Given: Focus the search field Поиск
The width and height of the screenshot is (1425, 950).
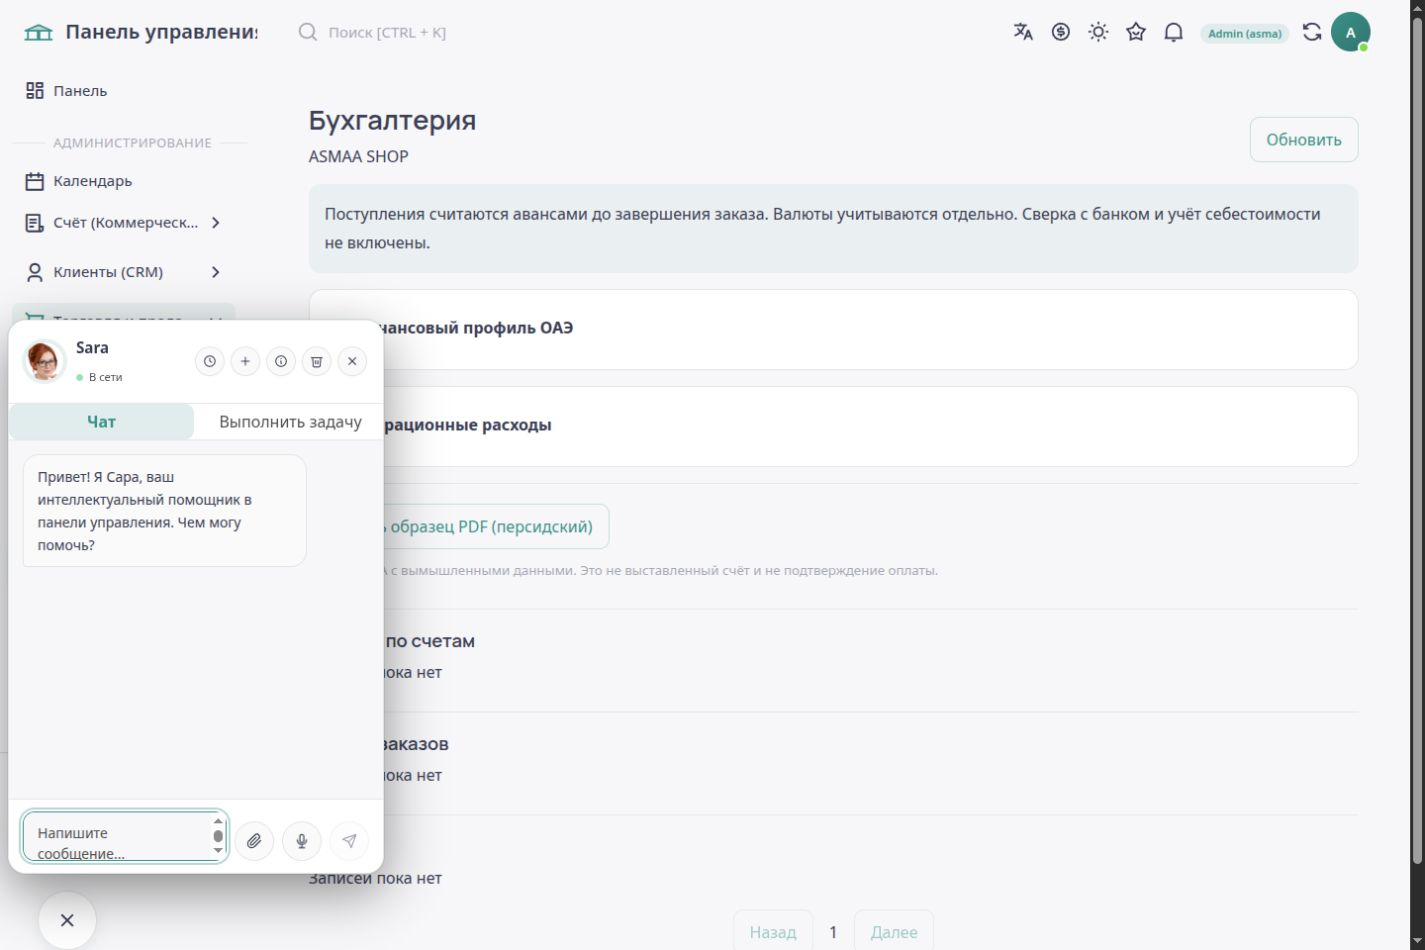Looking at the screenshot, I should point(387,32).
